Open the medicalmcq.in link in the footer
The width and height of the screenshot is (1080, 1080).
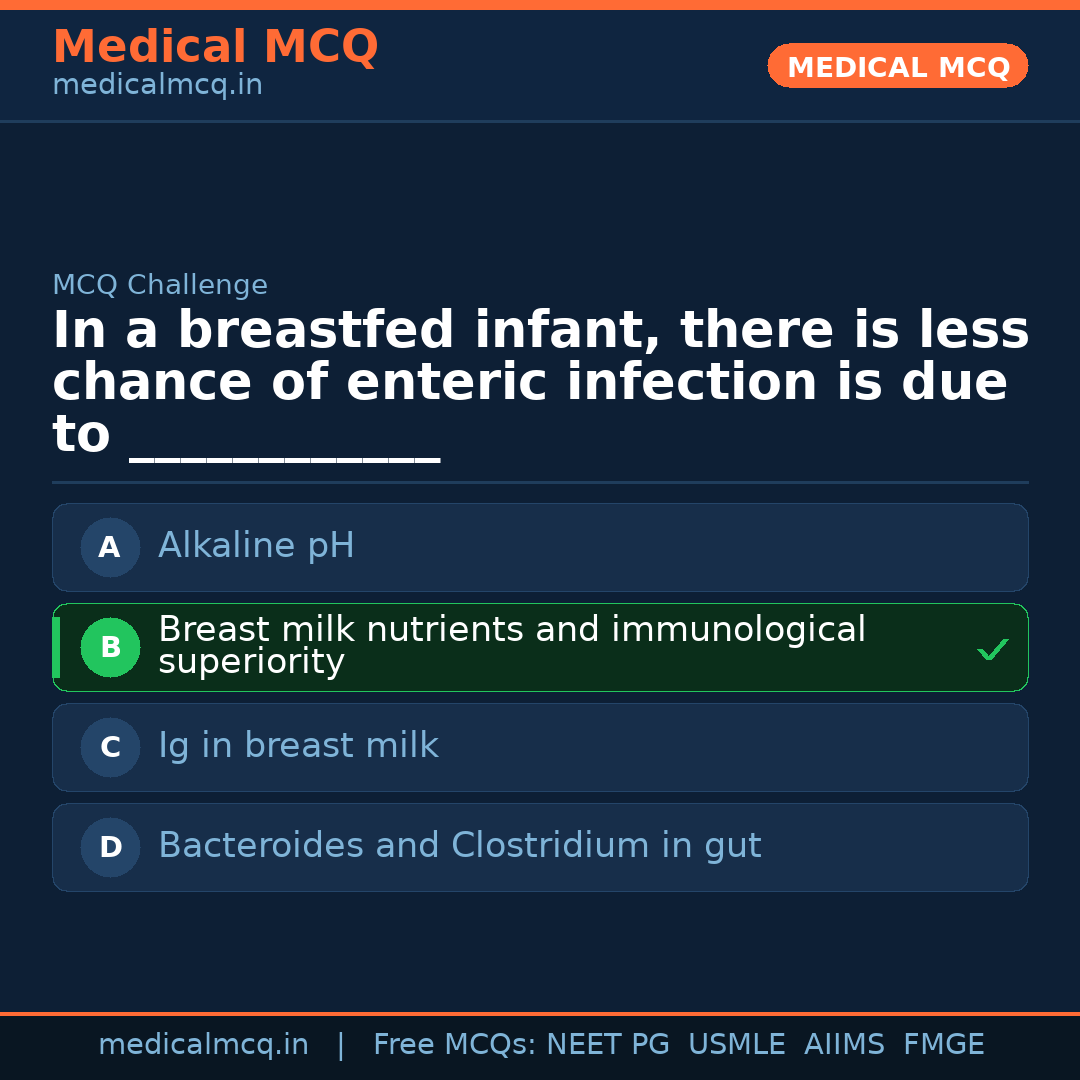[x=203, y=1045]
